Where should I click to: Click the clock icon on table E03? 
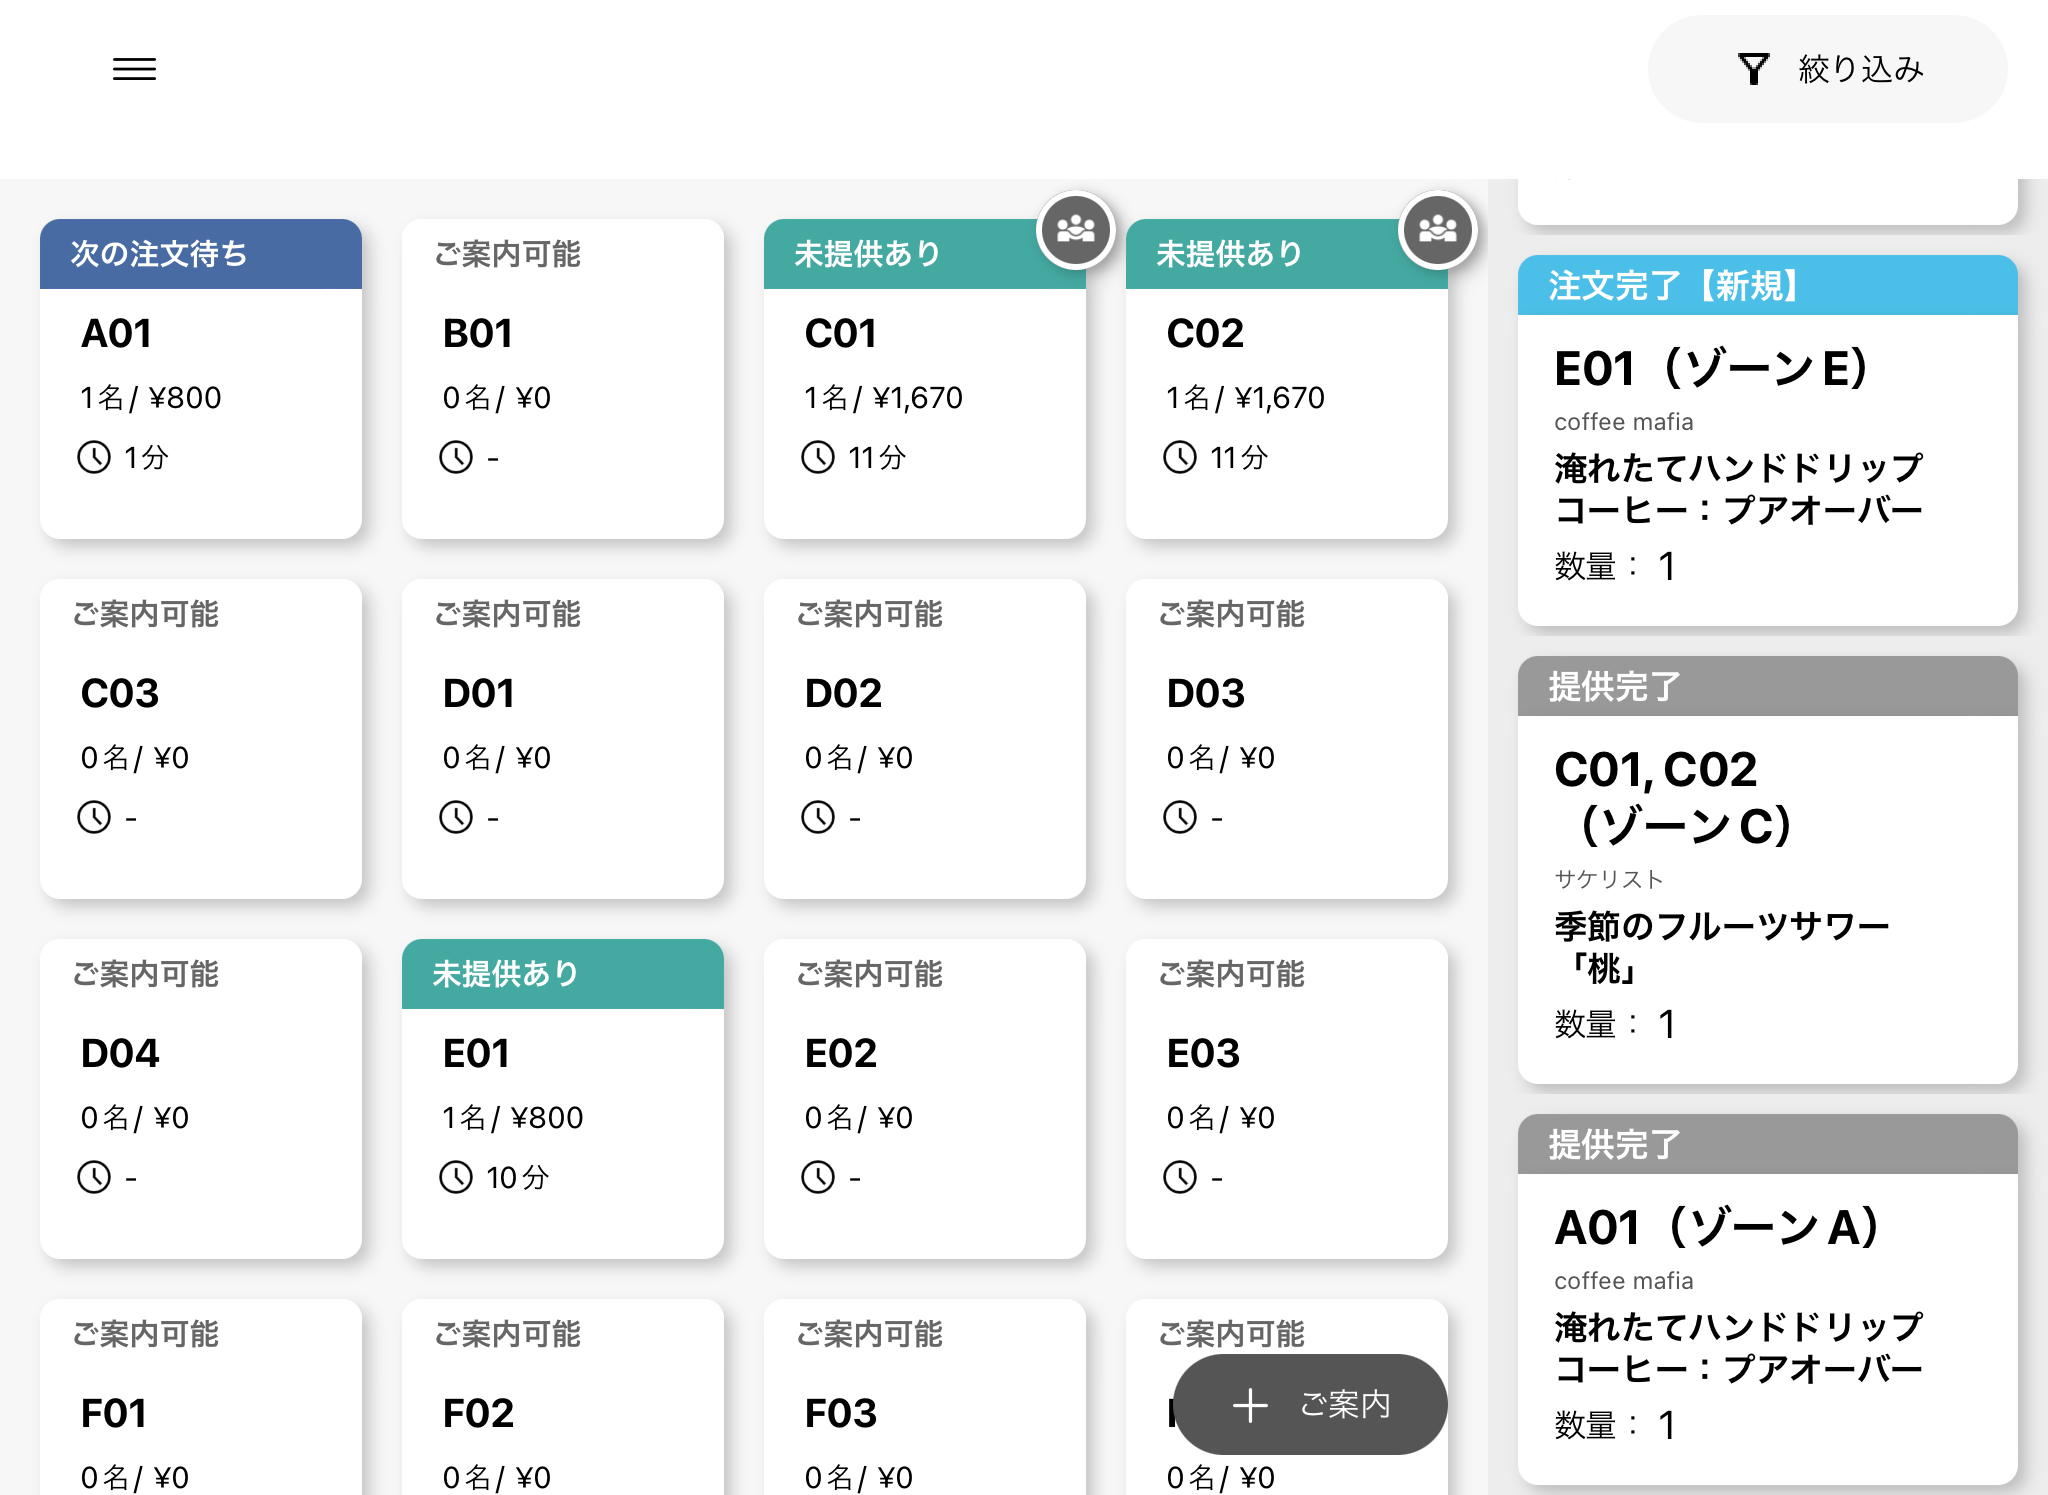1180,1177
